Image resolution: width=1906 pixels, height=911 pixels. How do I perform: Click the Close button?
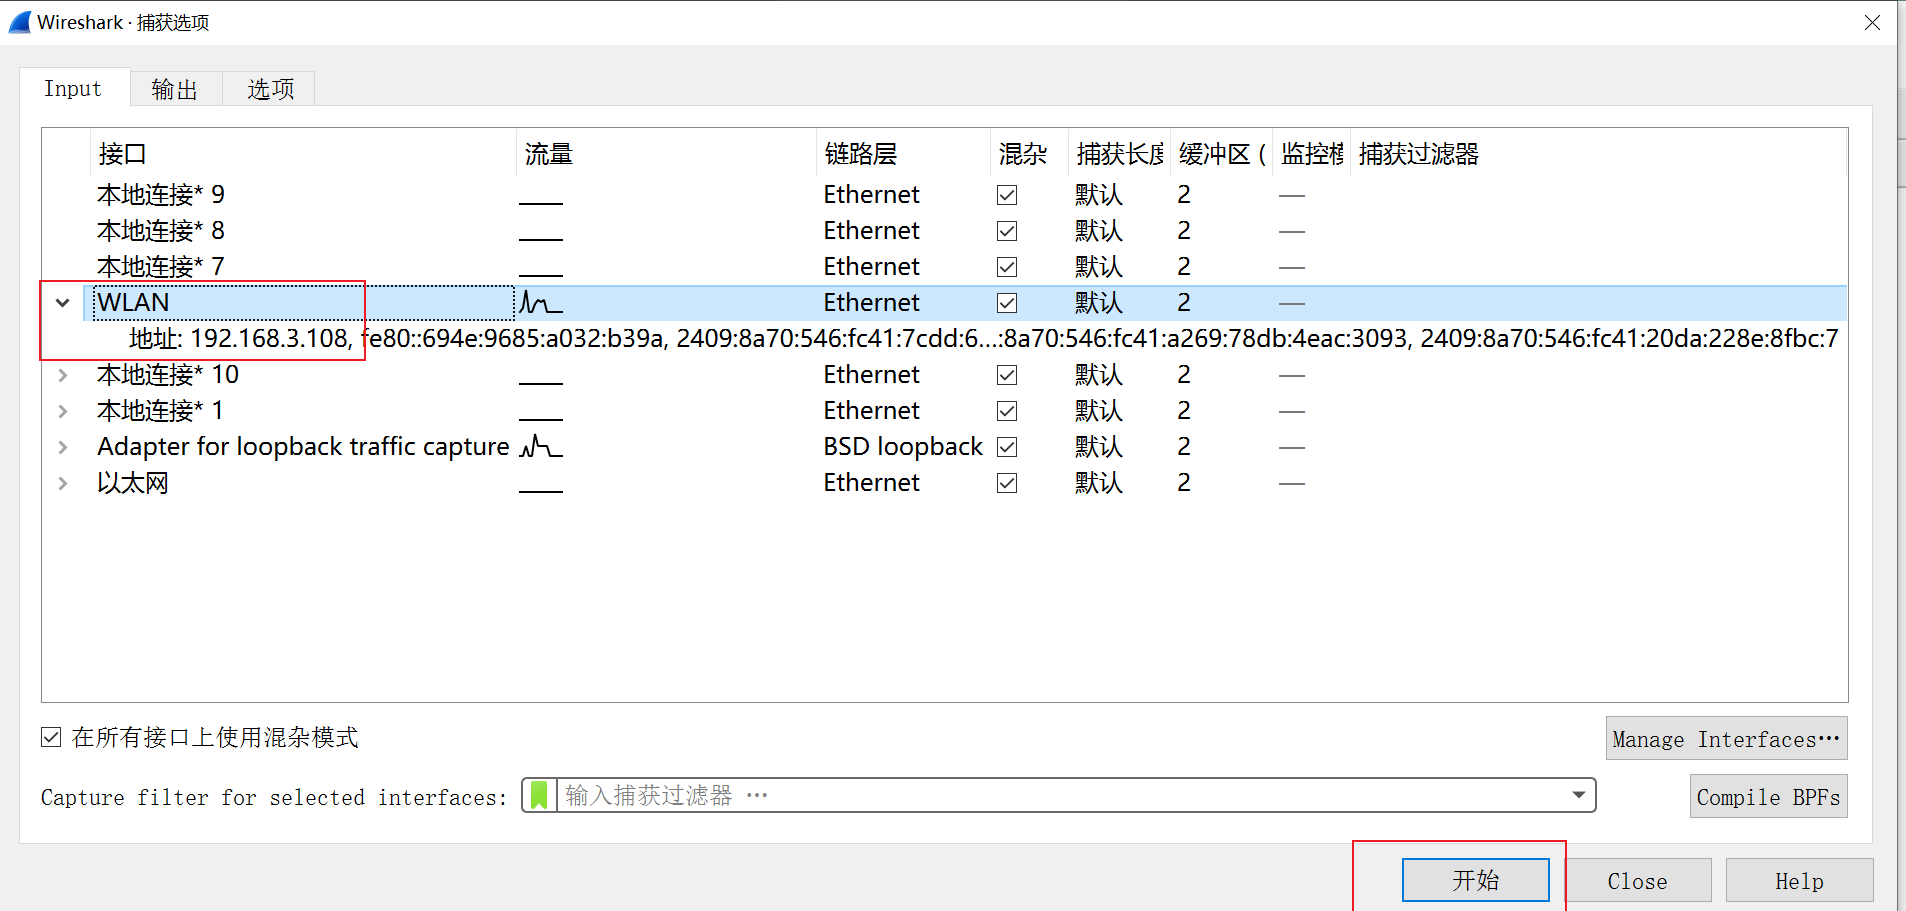tap(1637, 881)
